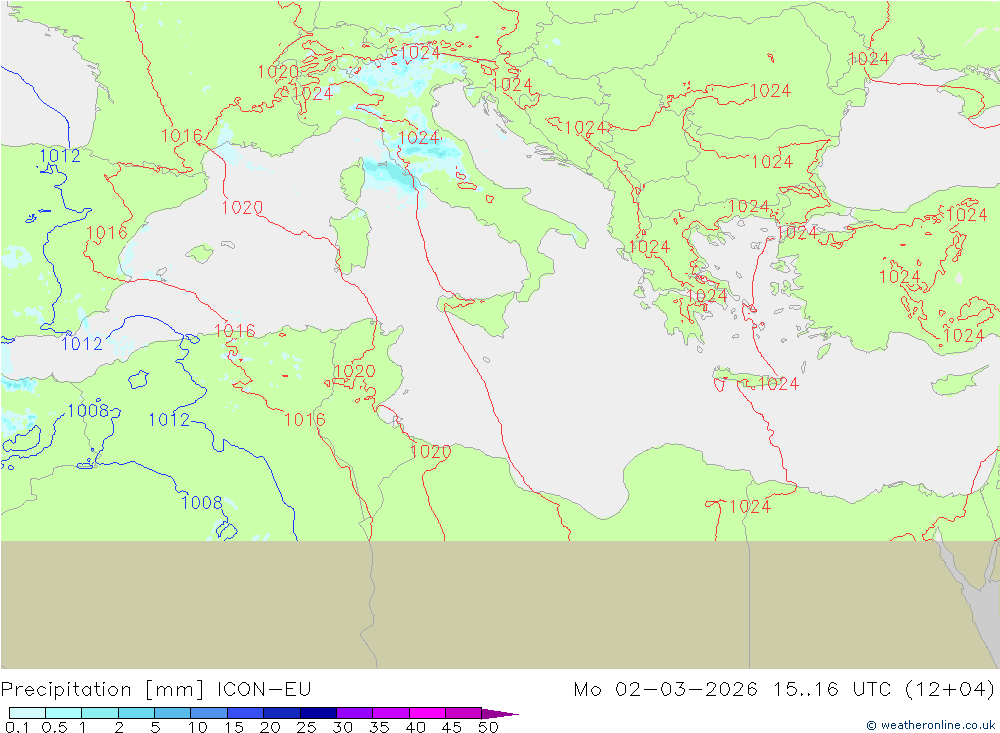Click the 0.1–0.5 mm palest cyan legend swatch

pos(27,713)
